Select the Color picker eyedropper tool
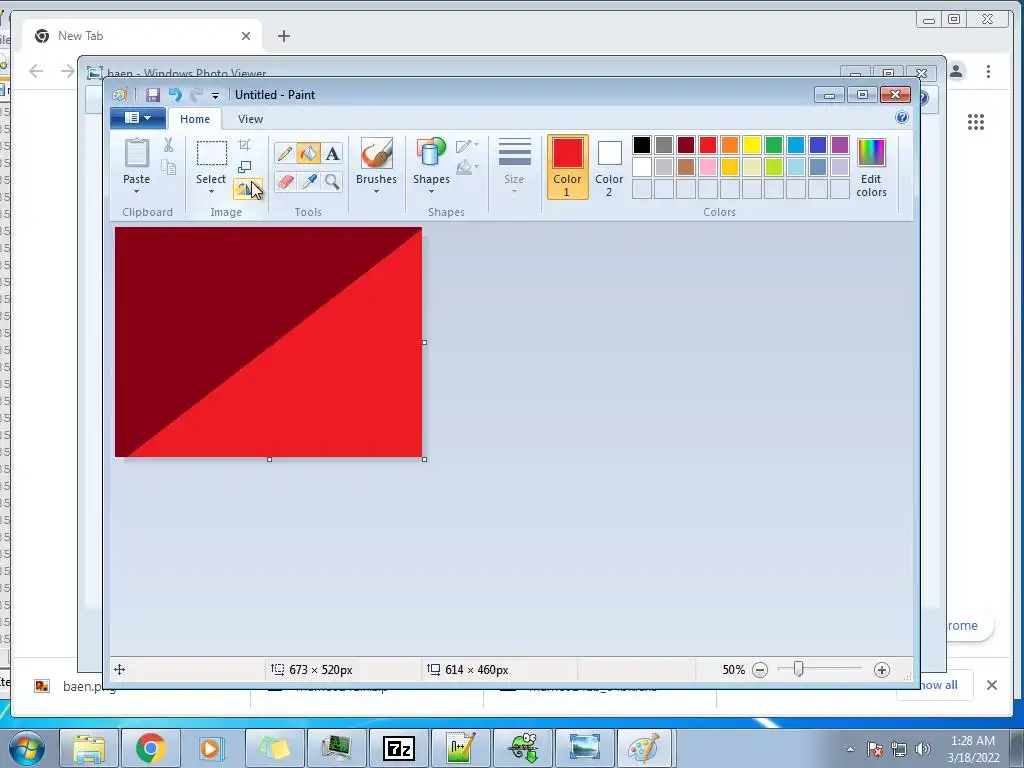 [x=308, y=182]
